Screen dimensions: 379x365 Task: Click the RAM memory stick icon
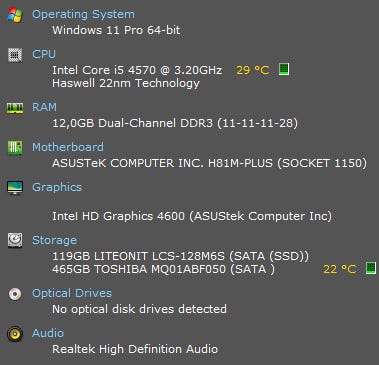[15, 108]
